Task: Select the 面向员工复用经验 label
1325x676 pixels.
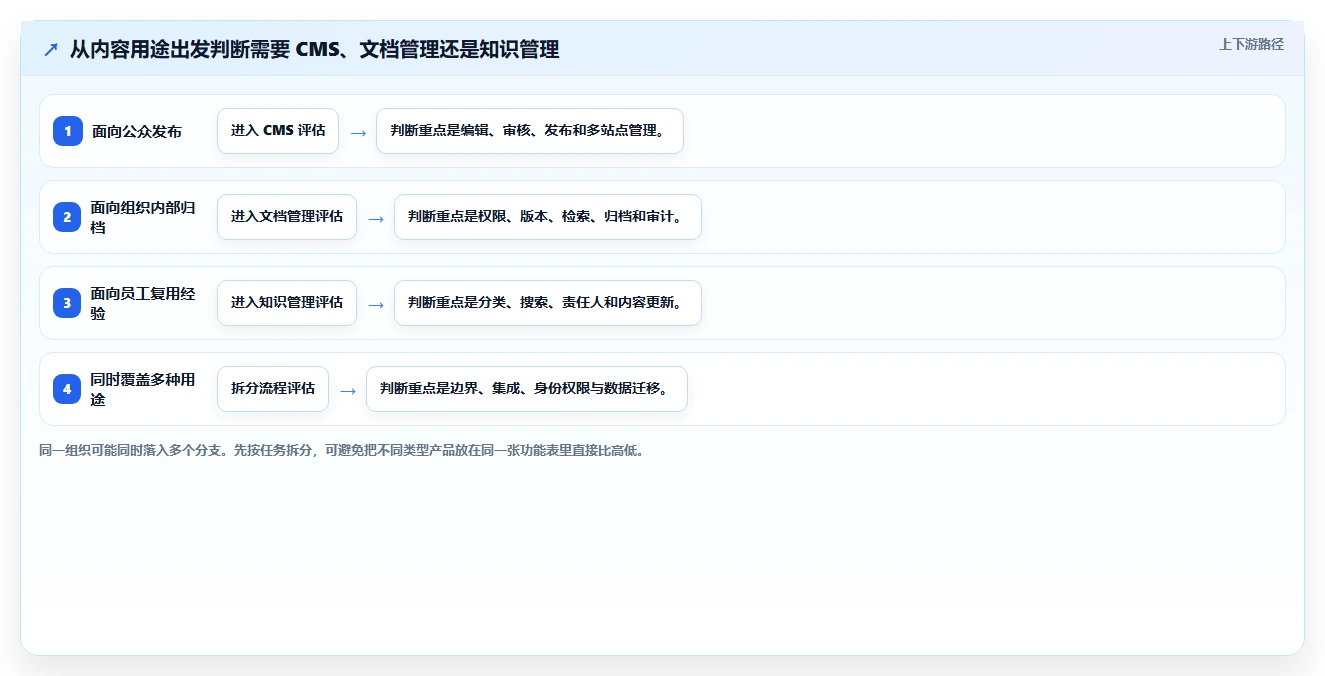Action: (143, 303)
